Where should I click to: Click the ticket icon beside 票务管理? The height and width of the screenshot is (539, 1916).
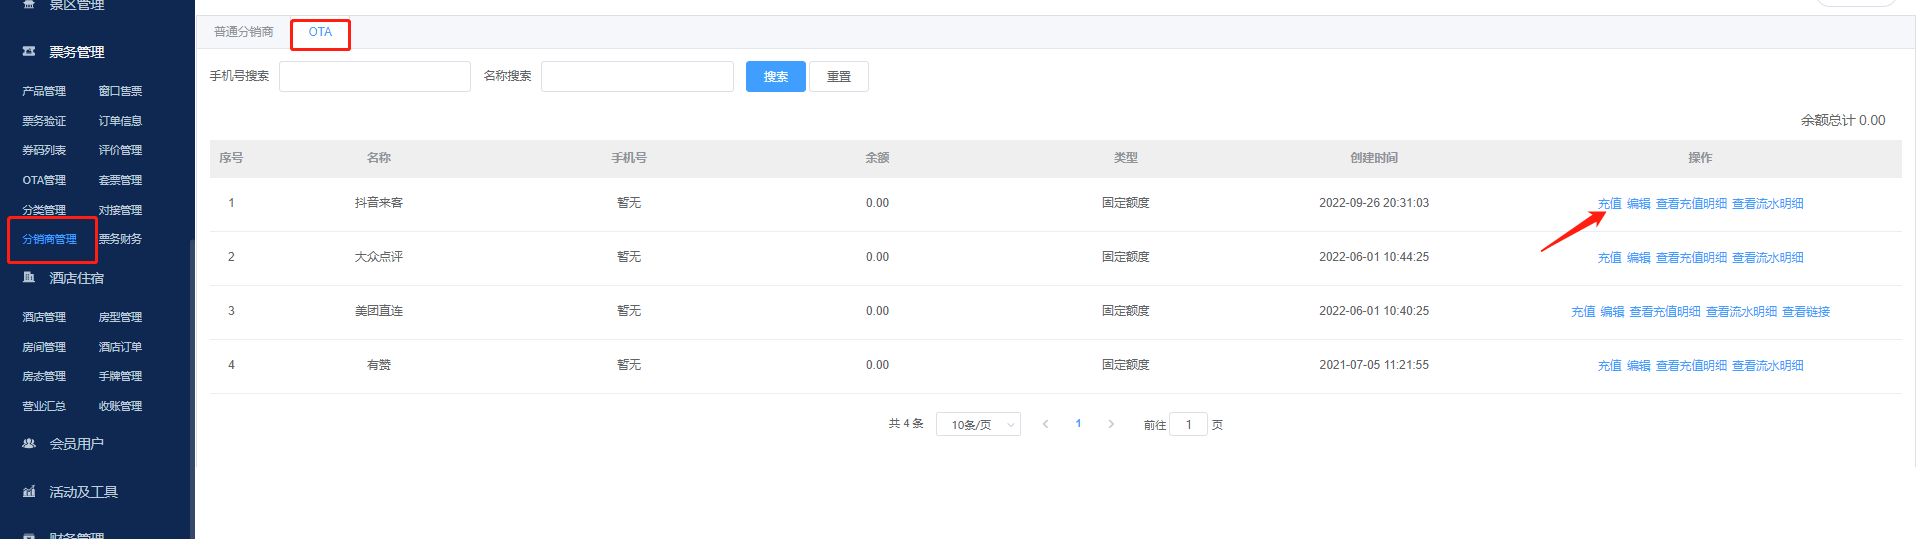pyautogui.click(x=29, y=52)
